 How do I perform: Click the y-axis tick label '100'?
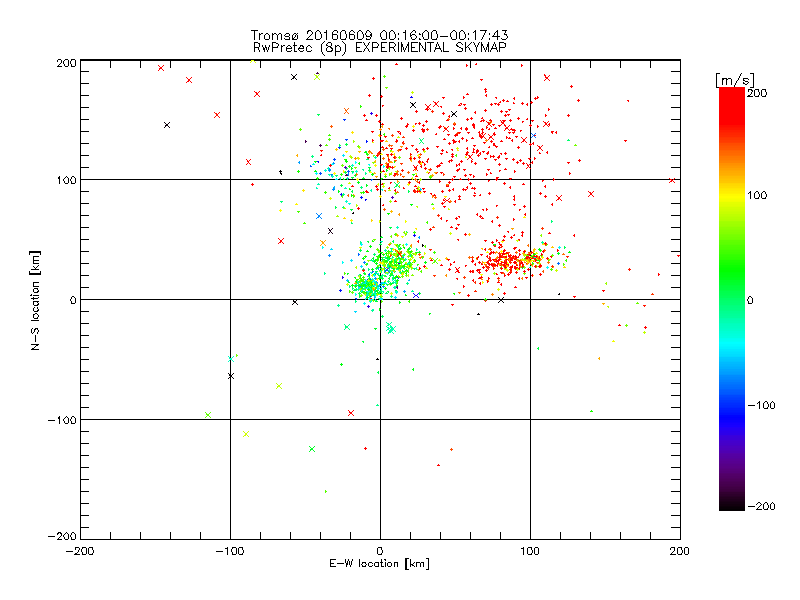[66, 180]
